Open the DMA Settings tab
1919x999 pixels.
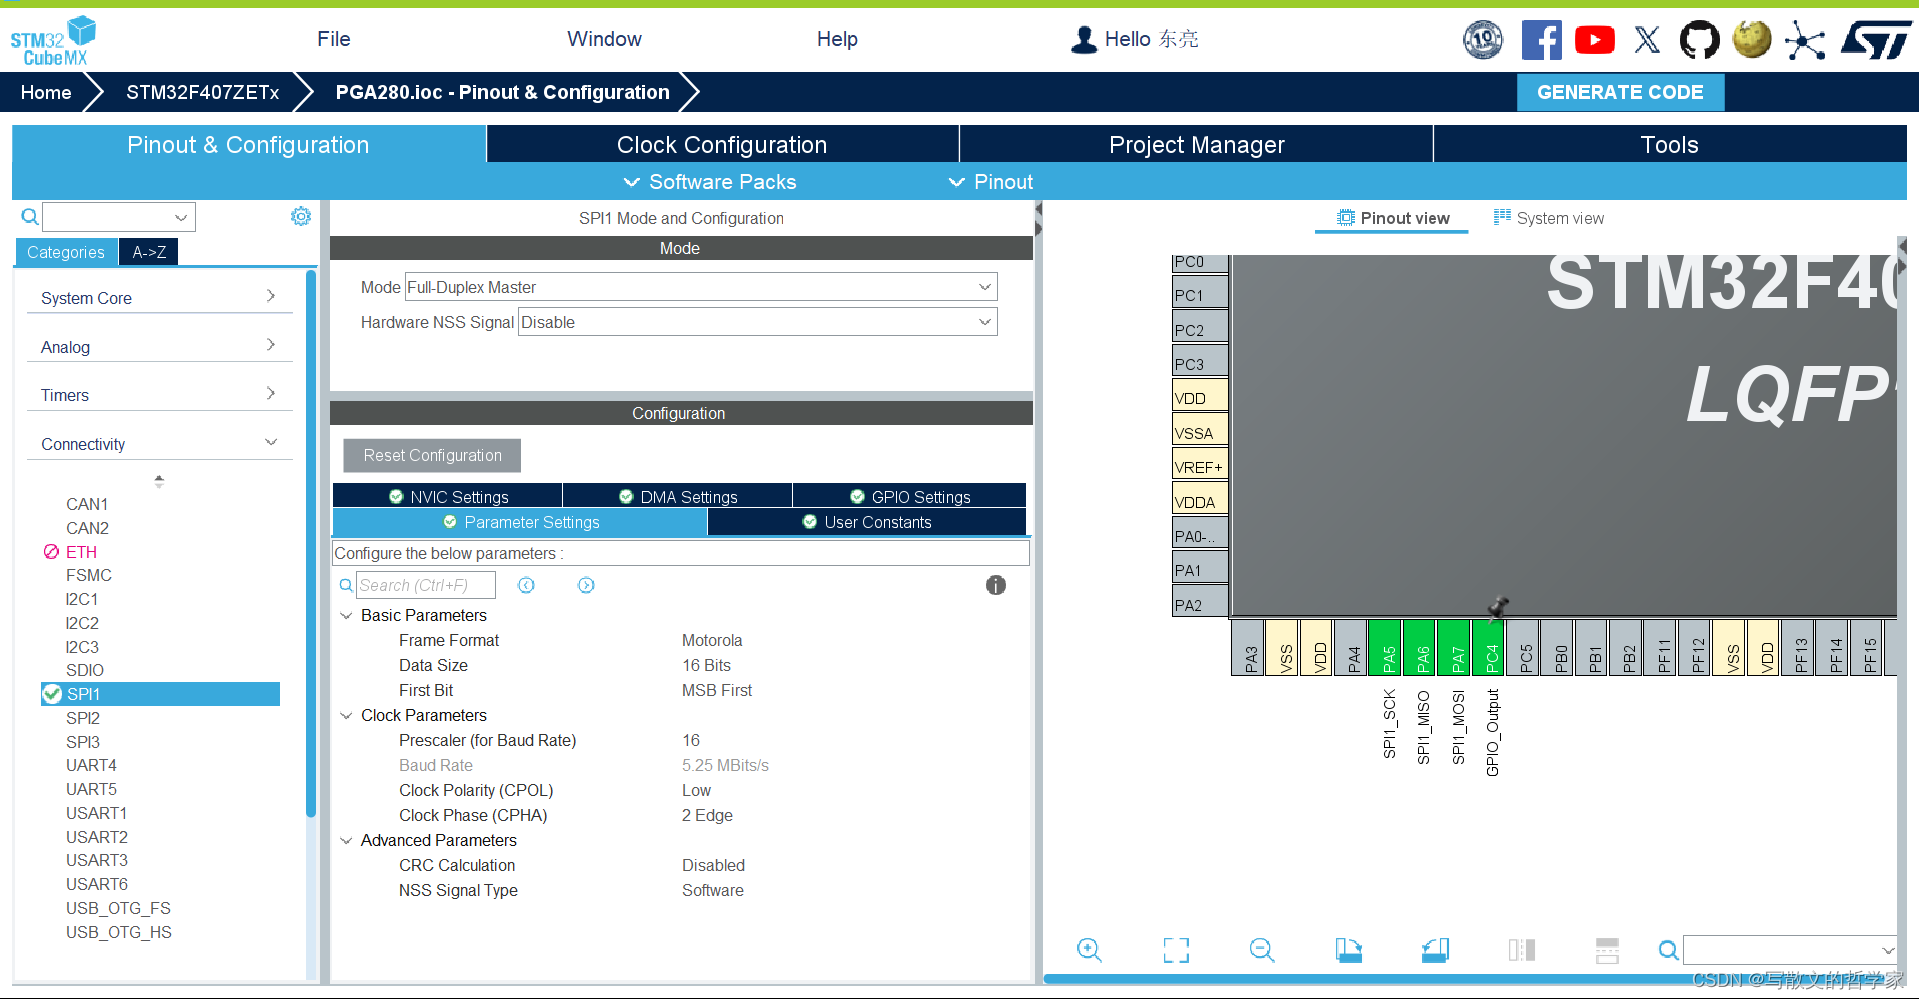[x=678, y=497]
